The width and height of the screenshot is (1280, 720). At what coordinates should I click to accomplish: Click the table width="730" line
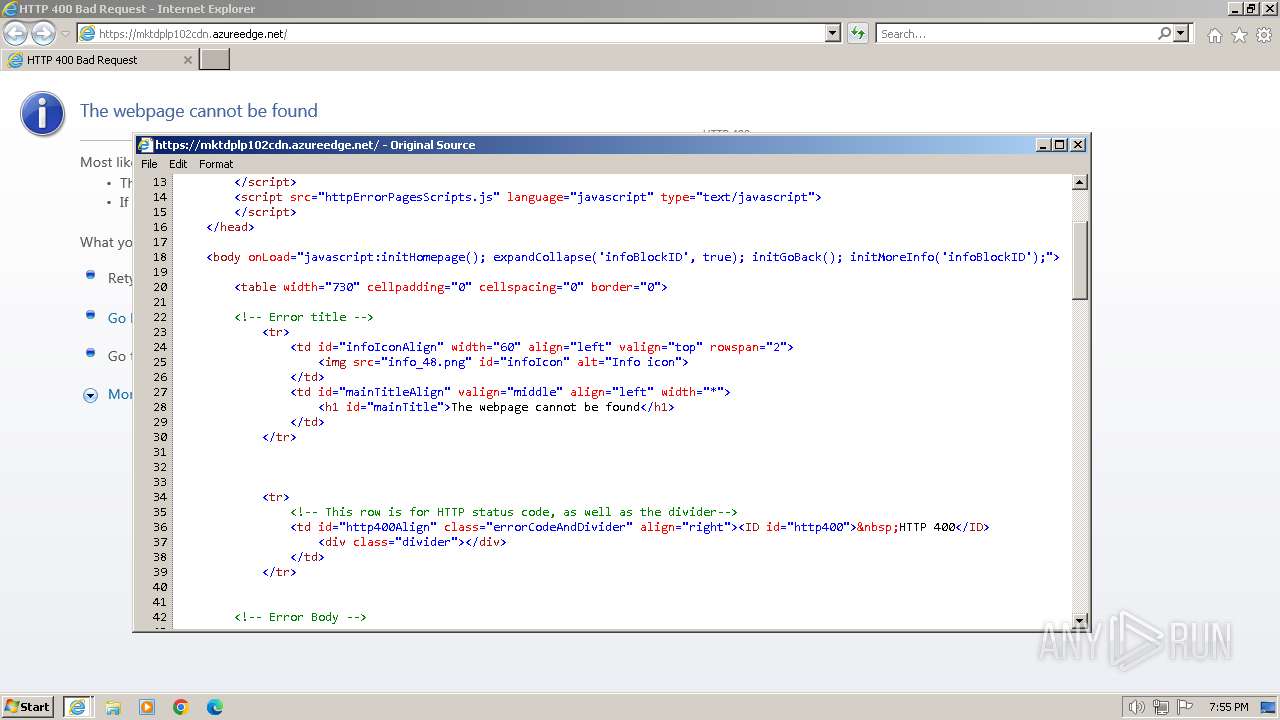pyautogui.click(x=451, y=287)
